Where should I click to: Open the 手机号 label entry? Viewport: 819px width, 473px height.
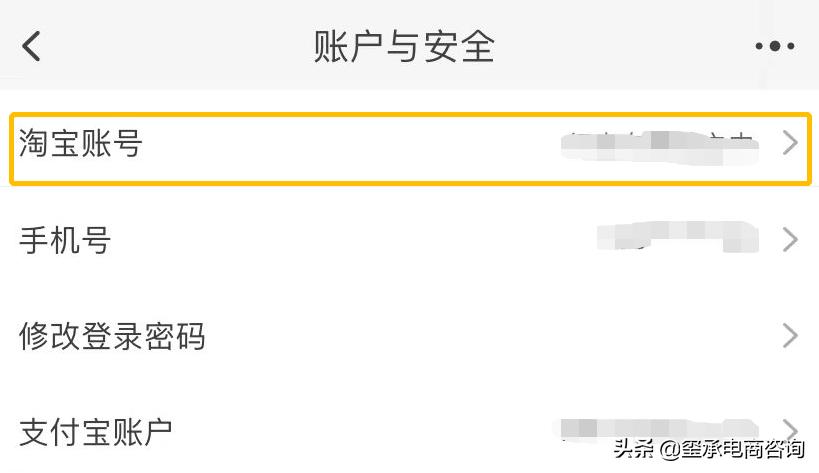(65, 240)
